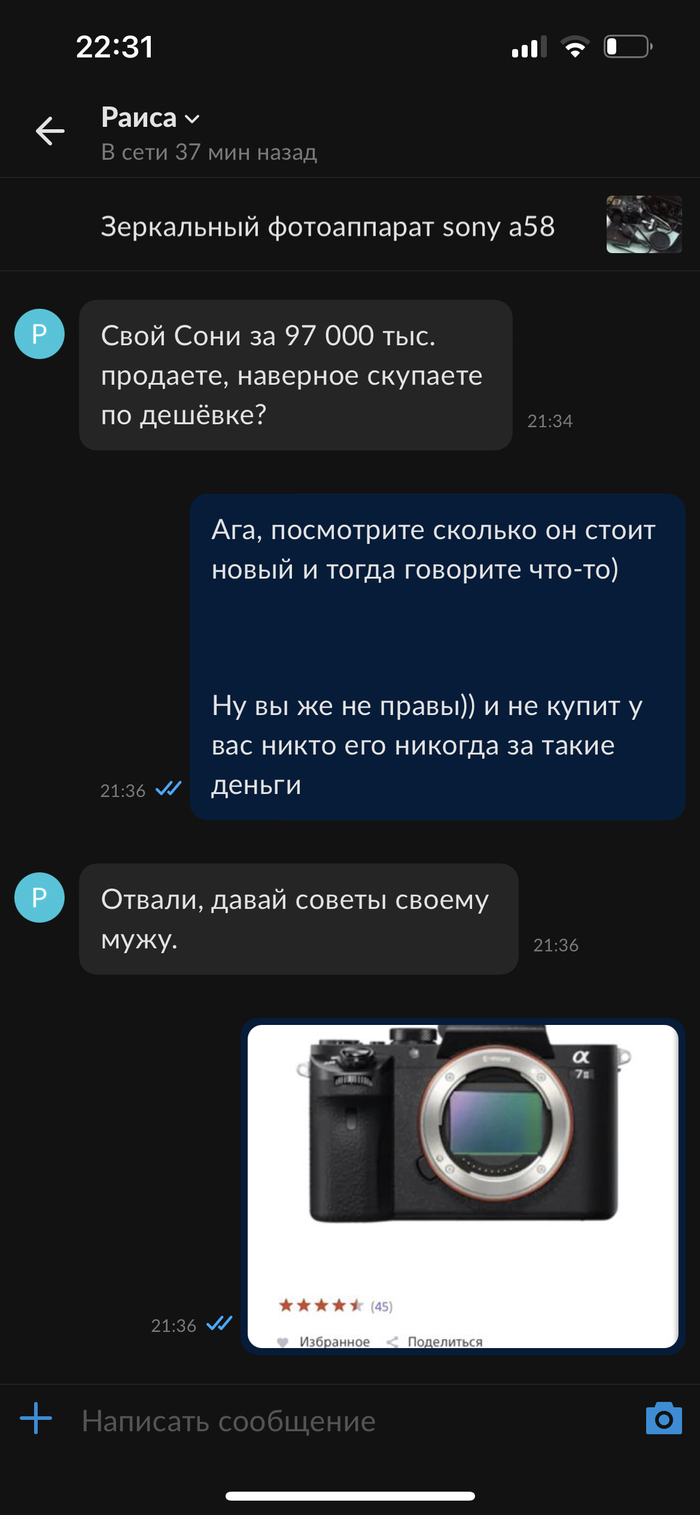Screen dimensions: 700x1515
Task: Open the attachment plus icon
Action: point(36,1418)
